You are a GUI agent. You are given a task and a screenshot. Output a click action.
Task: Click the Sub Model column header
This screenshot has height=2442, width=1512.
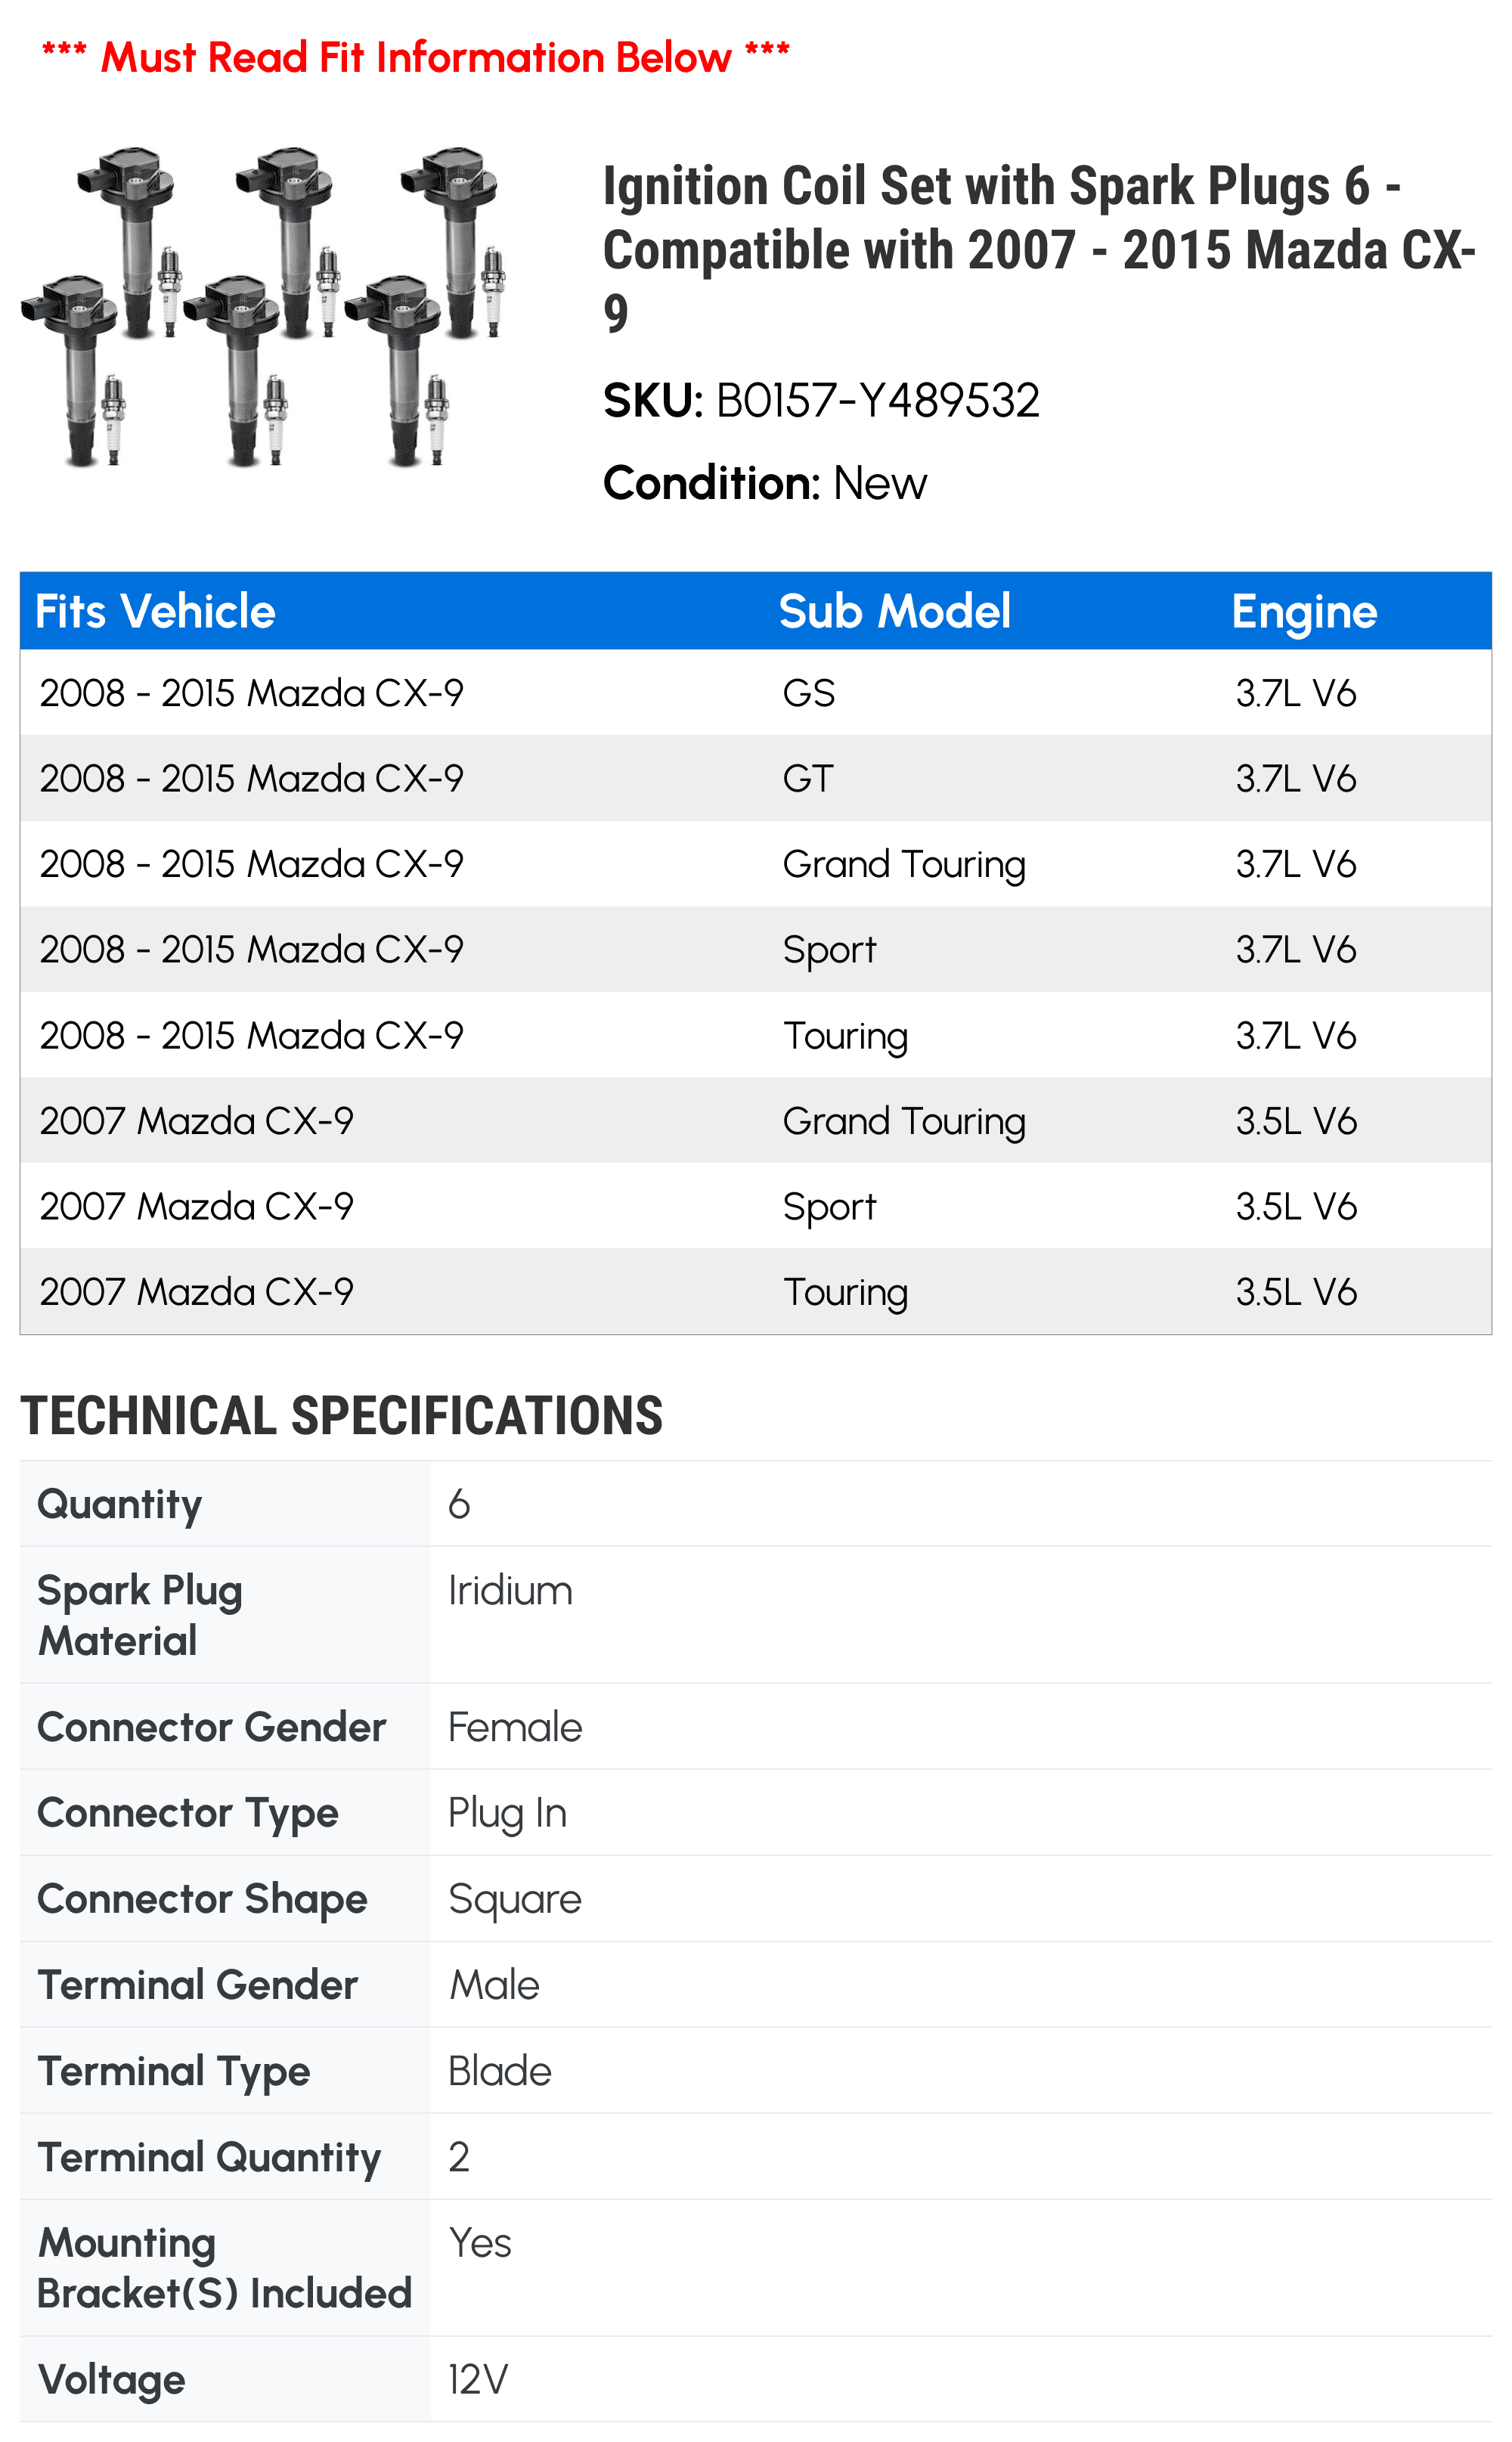point(894,611)
